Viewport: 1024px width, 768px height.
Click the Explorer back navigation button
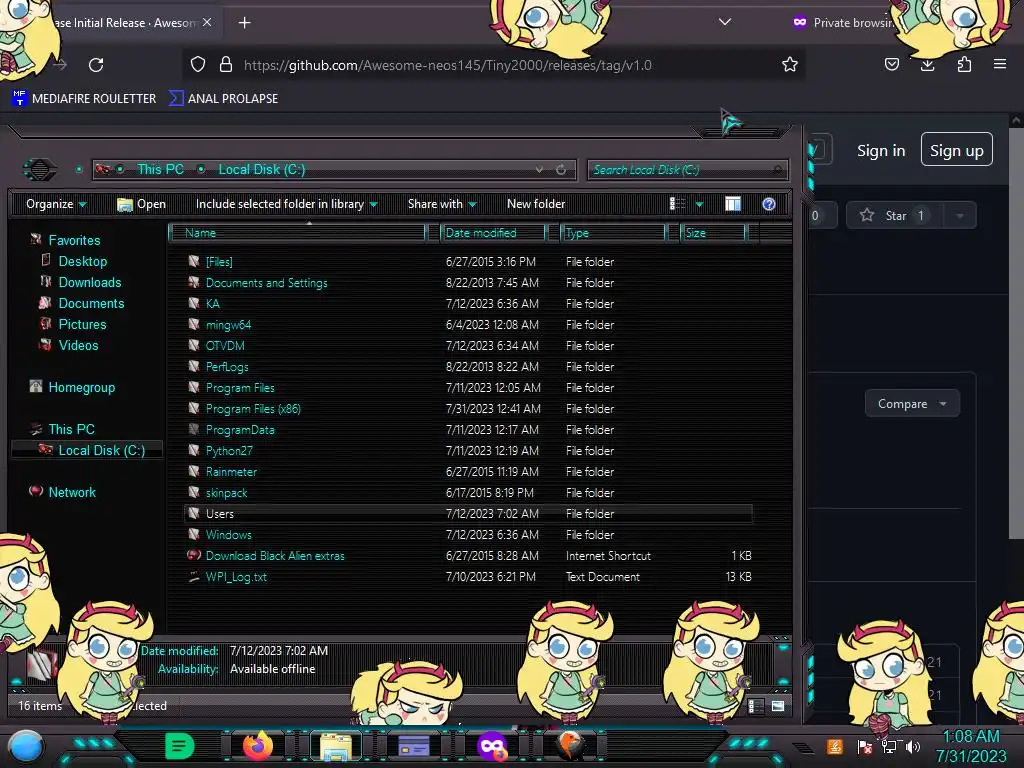click(x=40, y=170)
